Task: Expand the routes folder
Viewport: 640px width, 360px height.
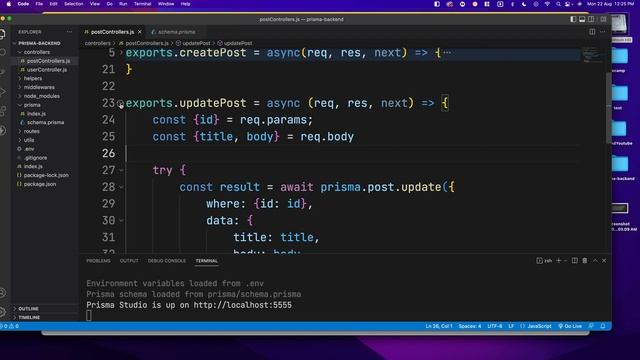Action: (31, 131)
